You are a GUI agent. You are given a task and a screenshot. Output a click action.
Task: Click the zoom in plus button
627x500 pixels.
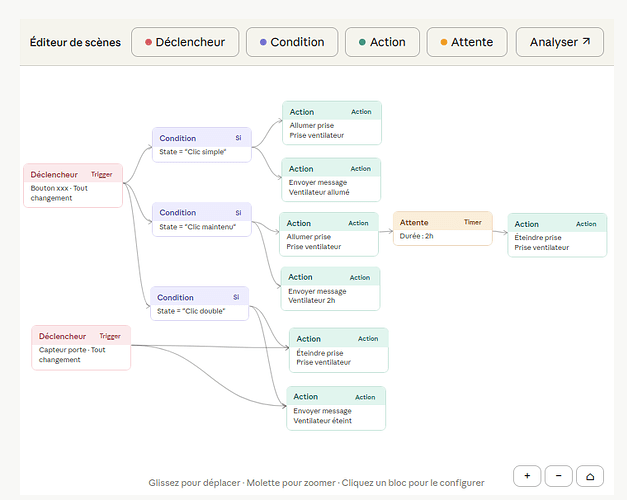527,477
